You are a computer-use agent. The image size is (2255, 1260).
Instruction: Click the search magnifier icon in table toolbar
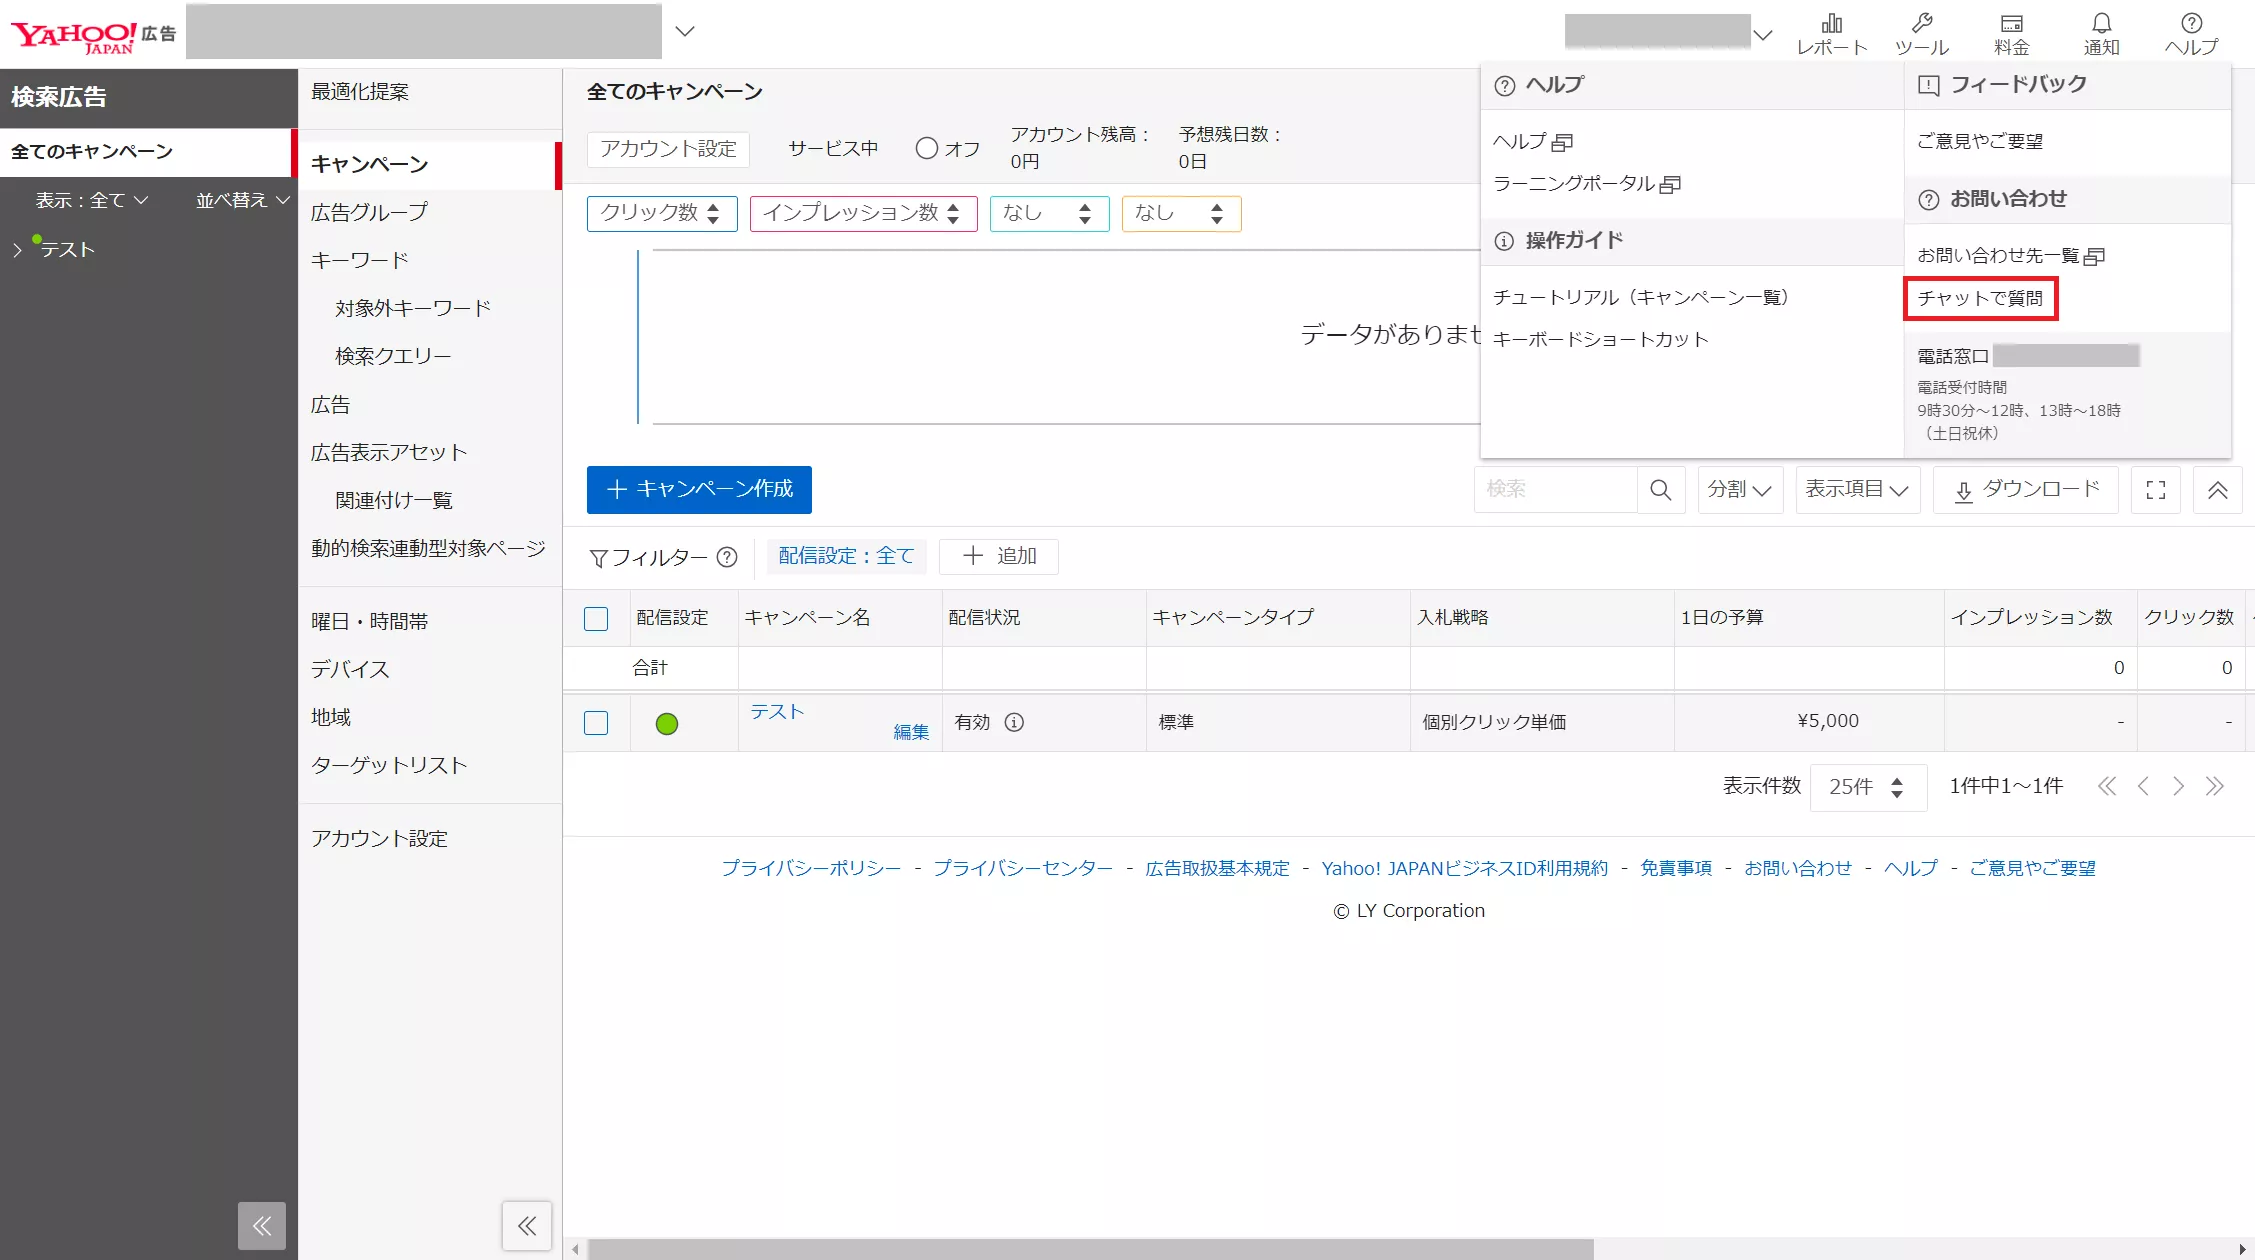tap(1660, 490)
